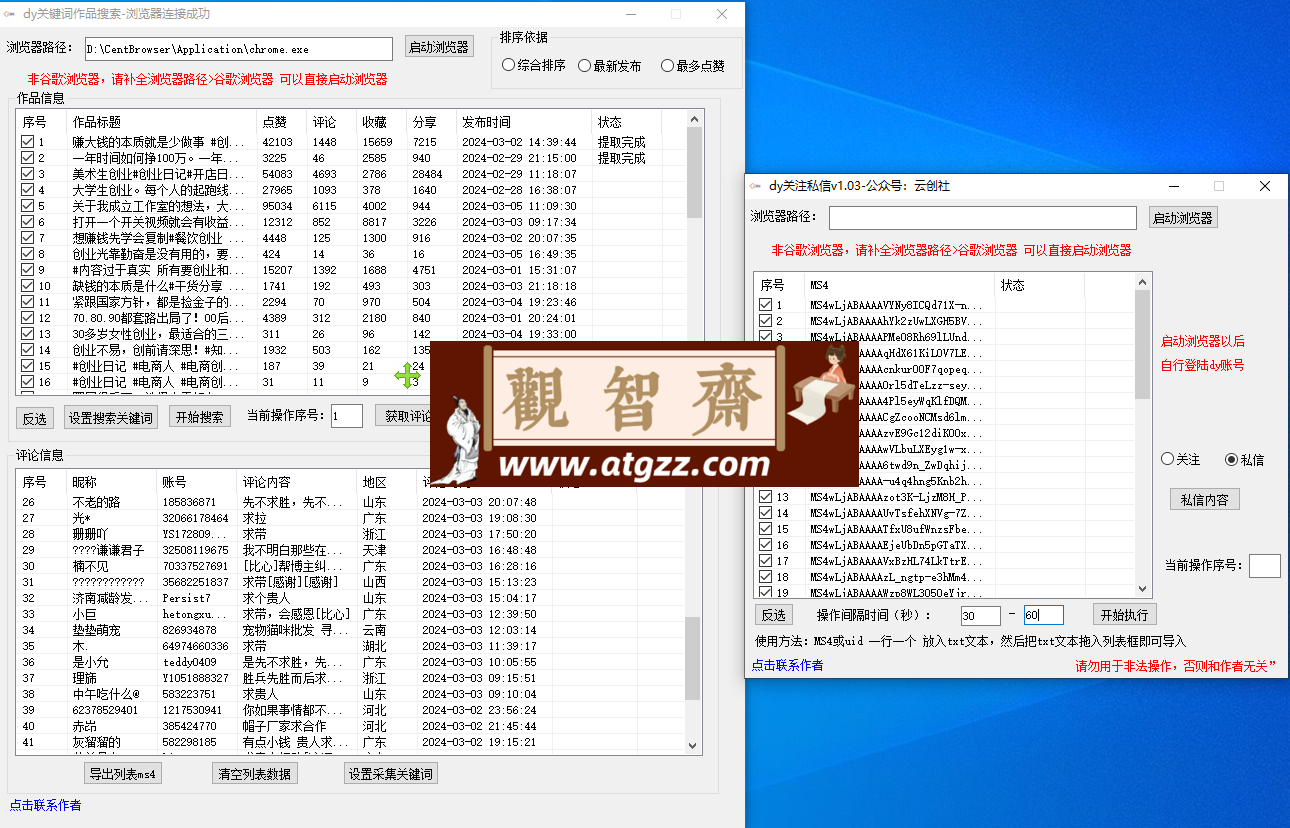Screen dimensions: 1290x828
Task: Open the 私信内容 editor
Action: [1205, 500]
